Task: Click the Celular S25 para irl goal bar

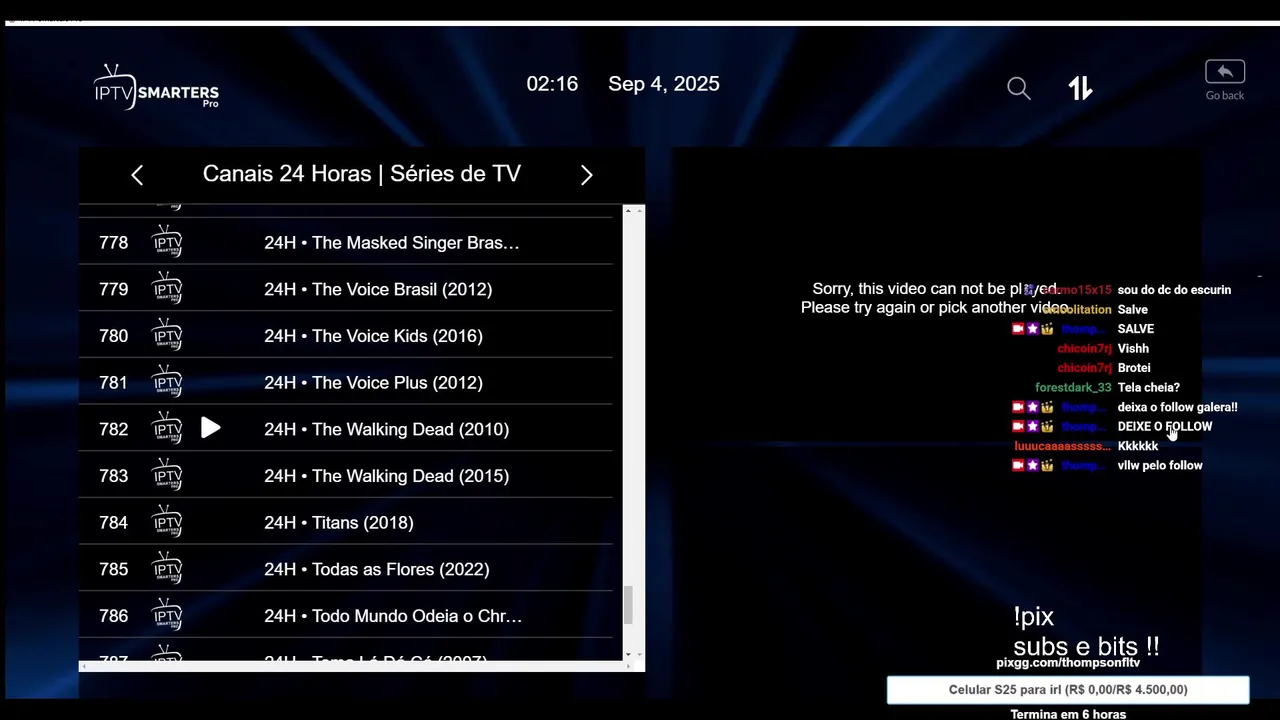Action: (x=1068, y=690)
